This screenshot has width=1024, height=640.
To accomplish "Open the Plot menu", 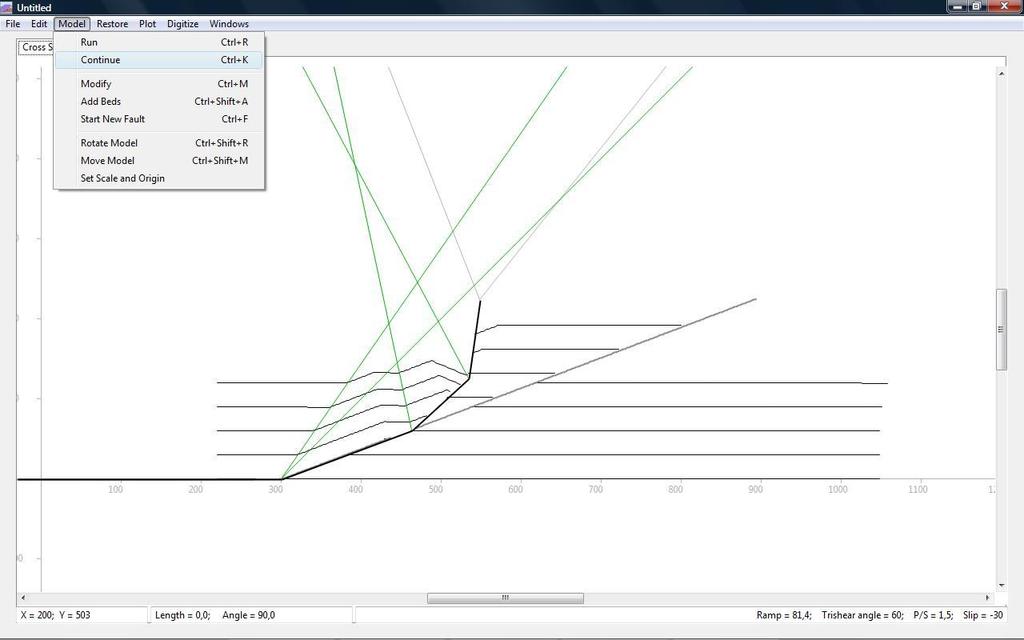I will [148, 24].
